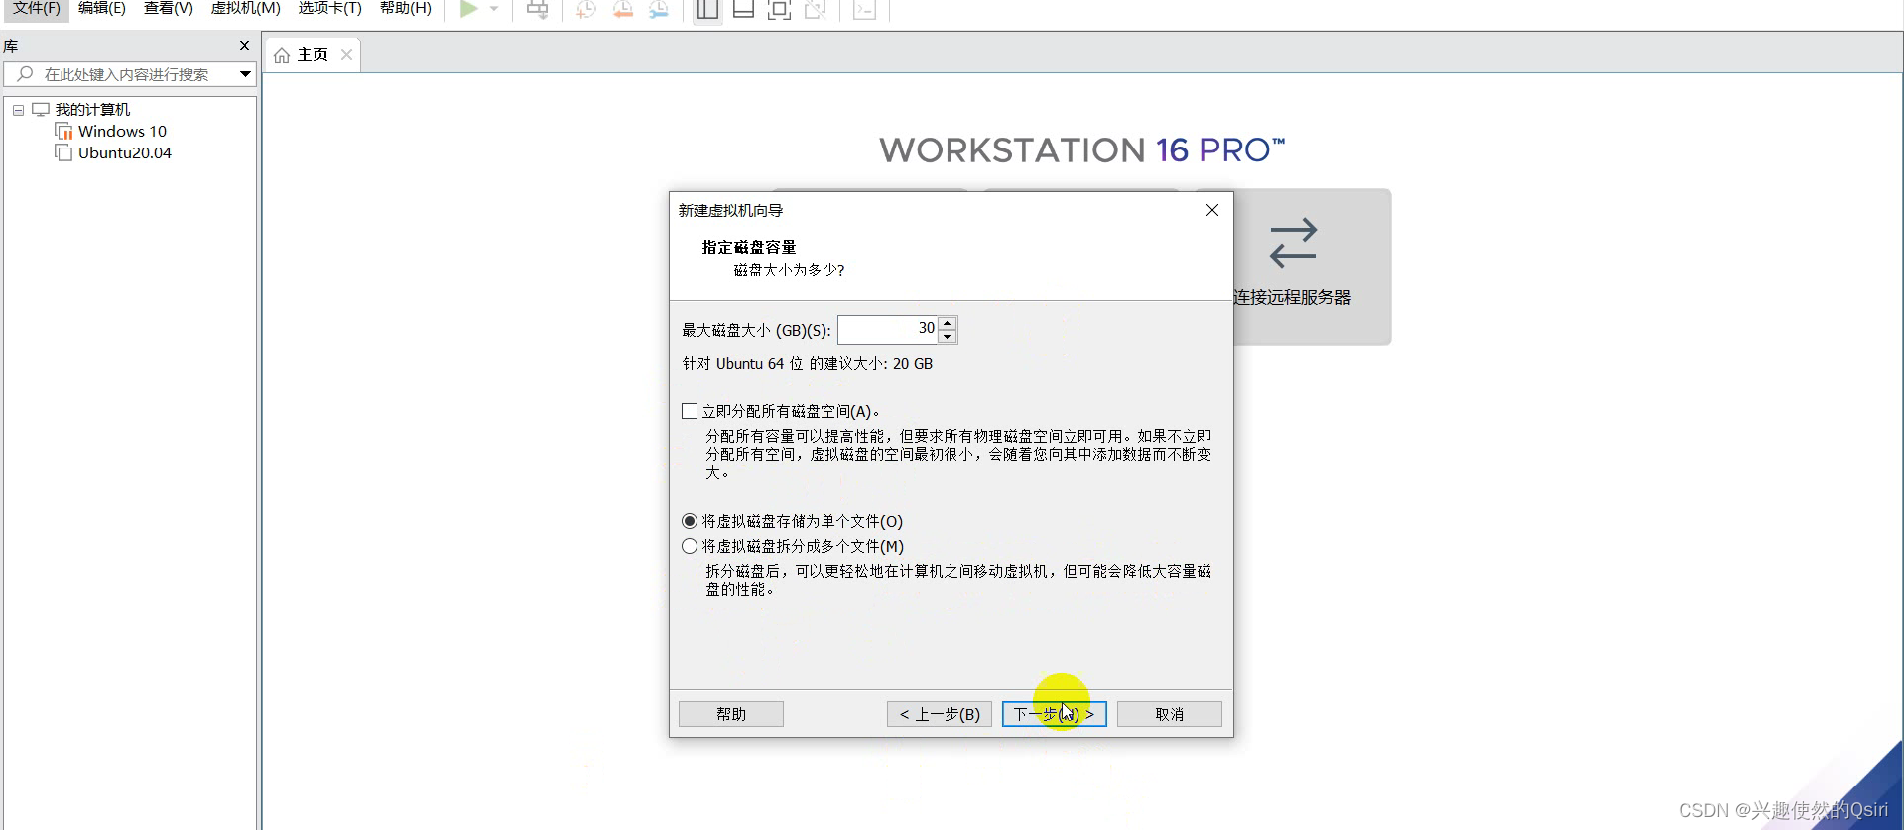Open the 编辑(E) menu
The height and width of the screenshot is (830, 1904).
(x=102, y=8)
